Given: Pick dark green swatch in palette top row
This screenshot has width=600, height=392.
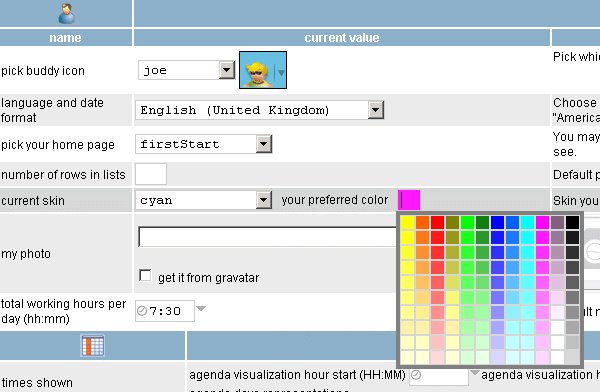Looking at the screenshot, I should click(x=482, y=222).
